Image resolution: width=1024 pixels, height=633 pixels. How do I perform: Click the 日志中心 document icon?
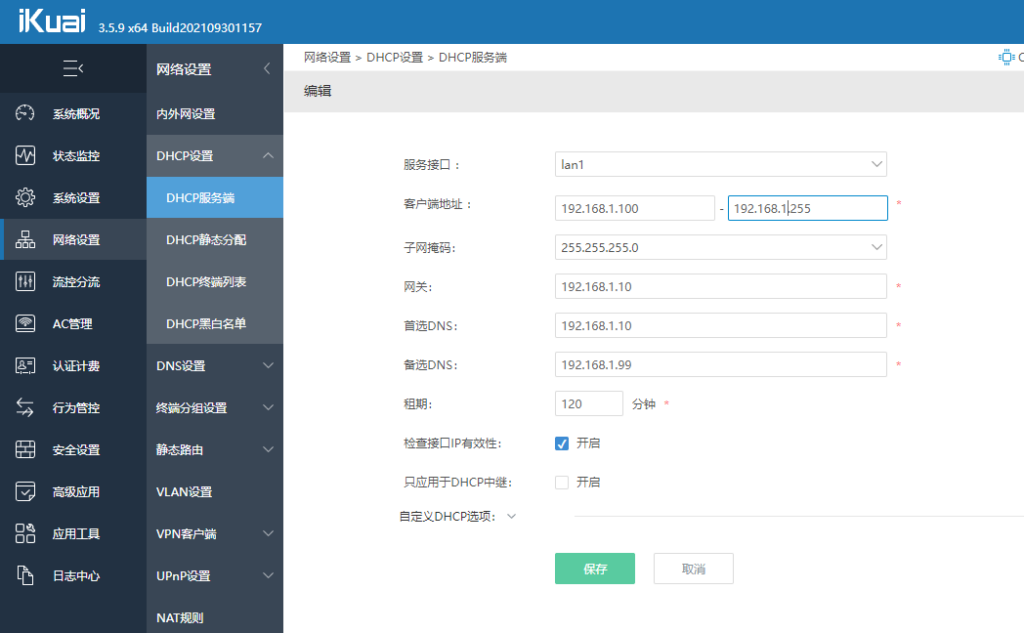click(26, 576)
